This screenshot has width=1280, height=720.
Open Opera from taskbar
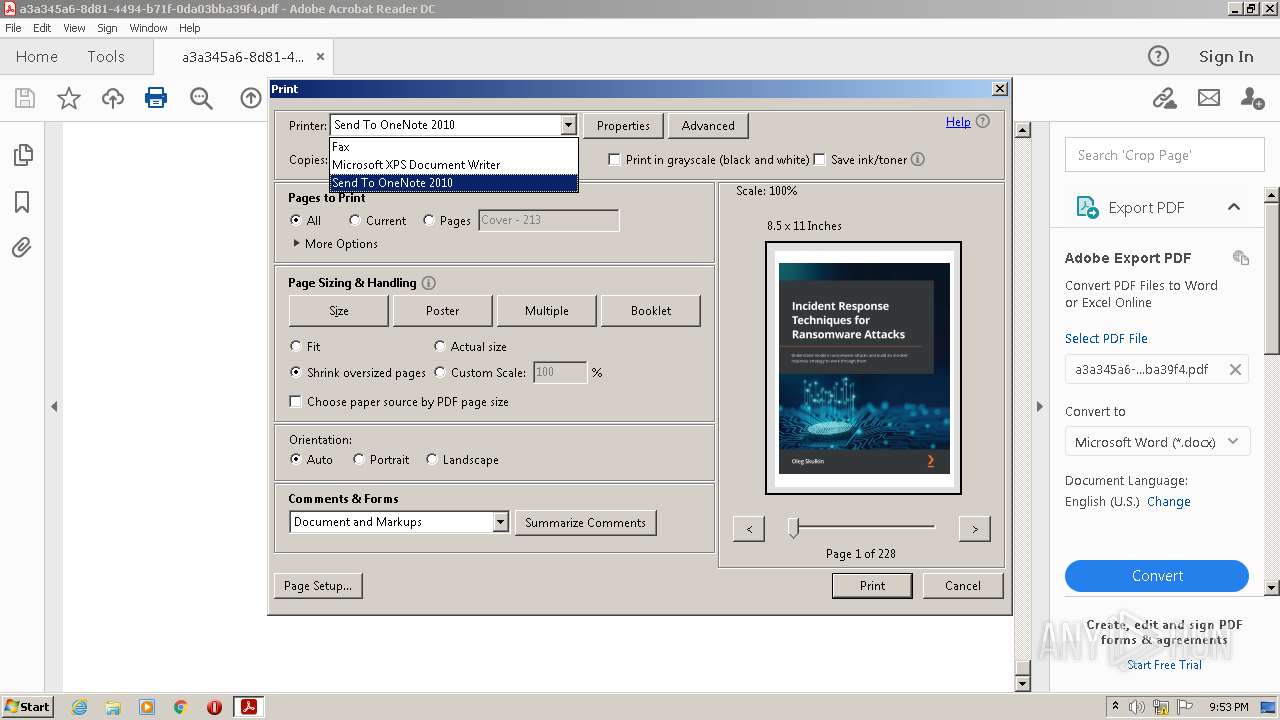214,707
